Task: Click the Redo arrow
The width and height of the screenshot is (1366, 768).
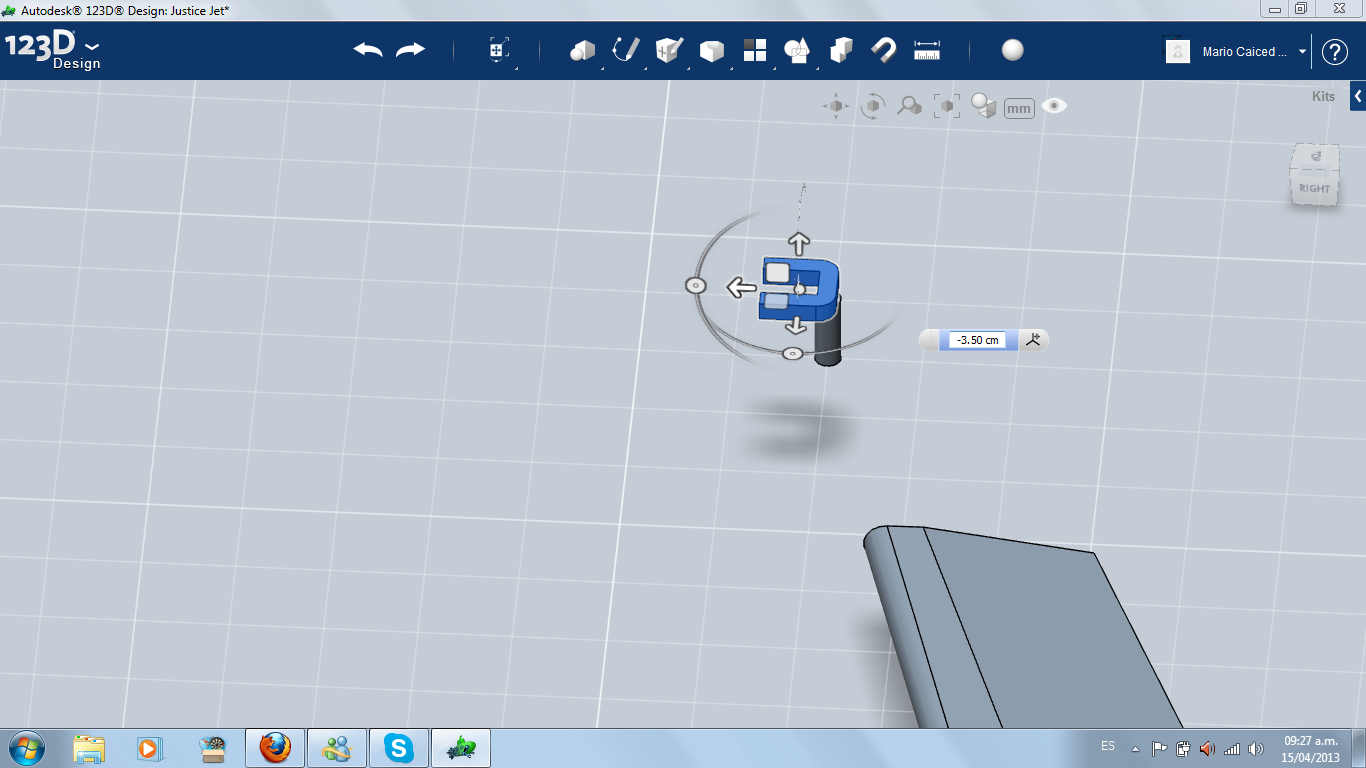Action: tap(410, 50)
